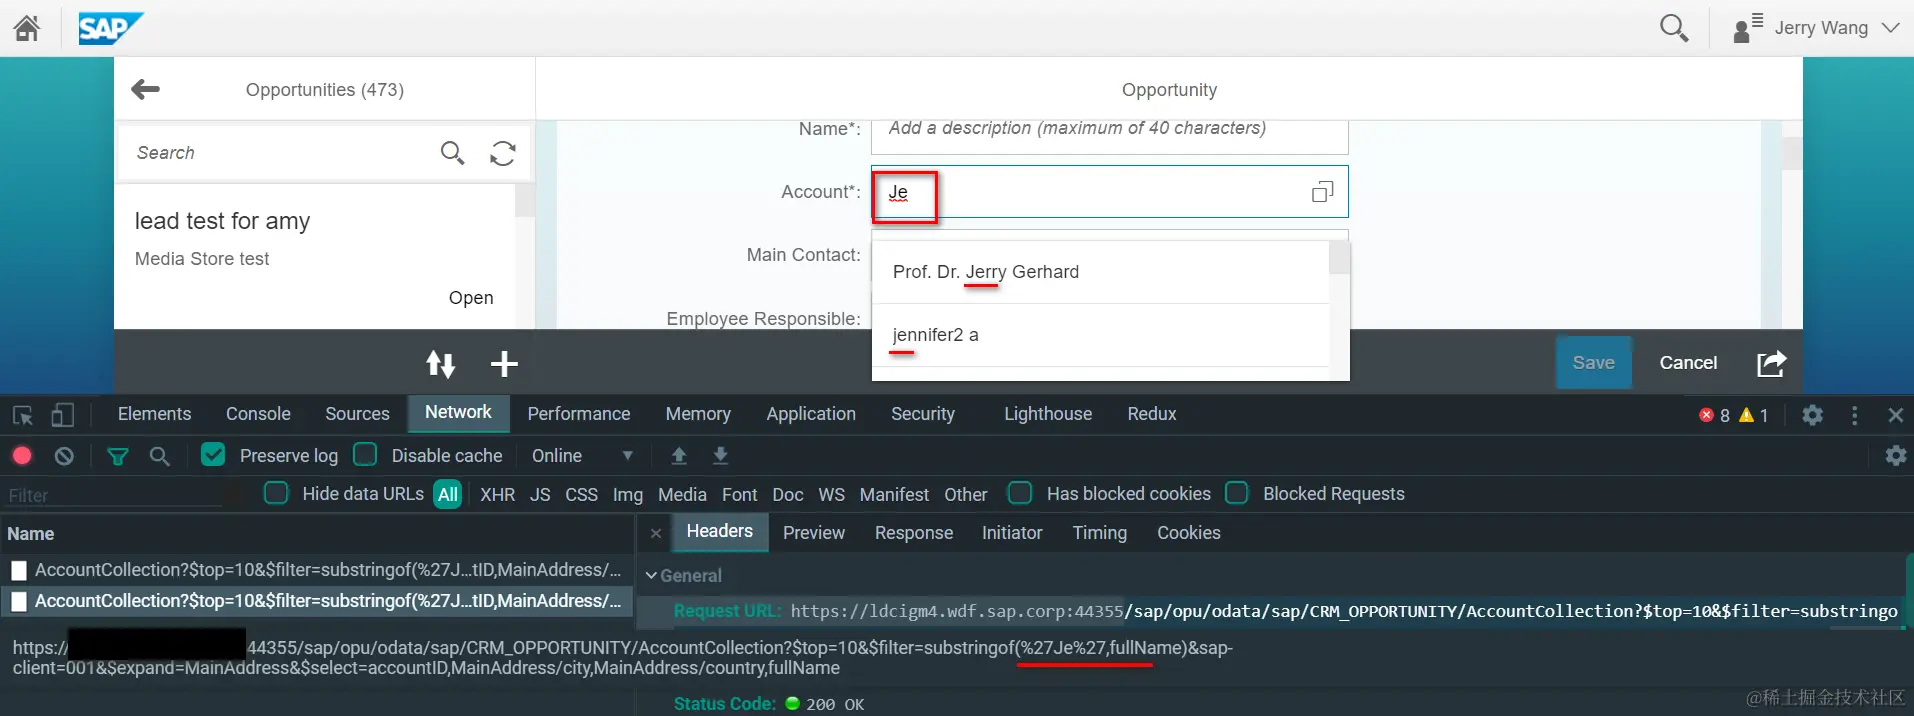Toggle the Preserve log checkbox
This screenshot has height=716, width=1914.
pyautogui.click(x=213, y=455)
